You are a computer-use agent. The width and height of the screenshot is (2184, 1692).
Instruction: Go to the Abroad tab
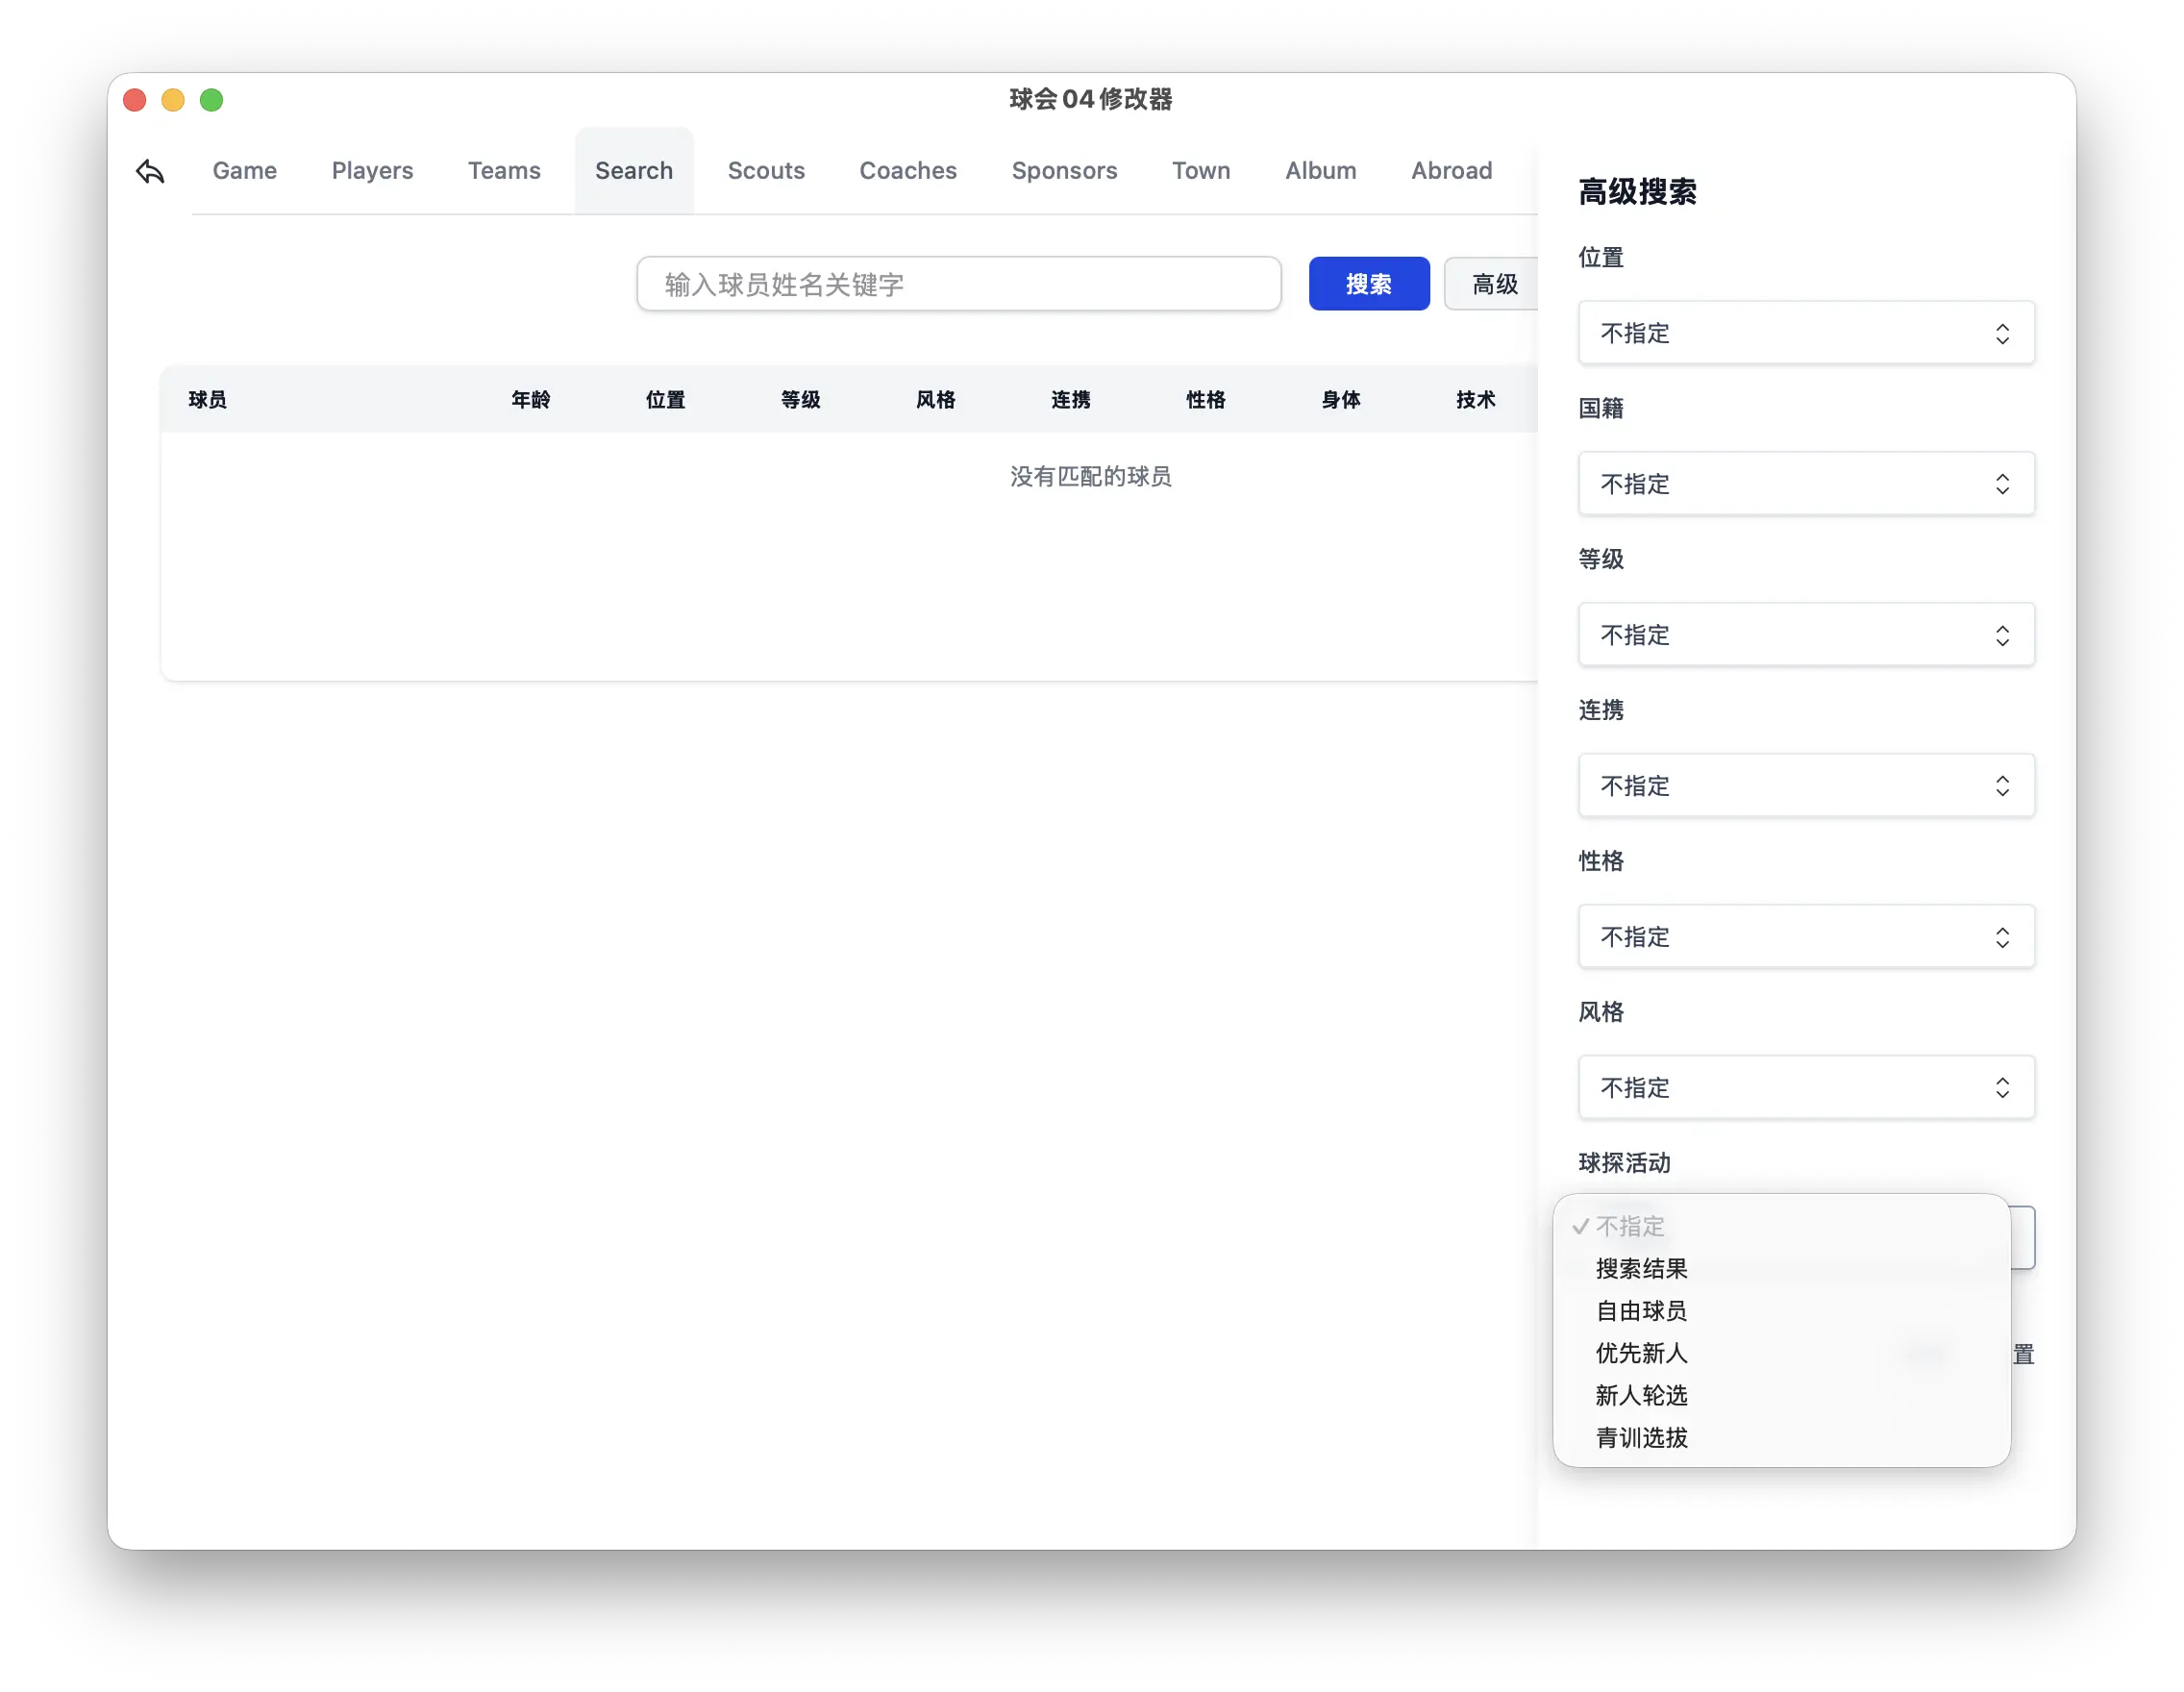(x=1451, y=170)
